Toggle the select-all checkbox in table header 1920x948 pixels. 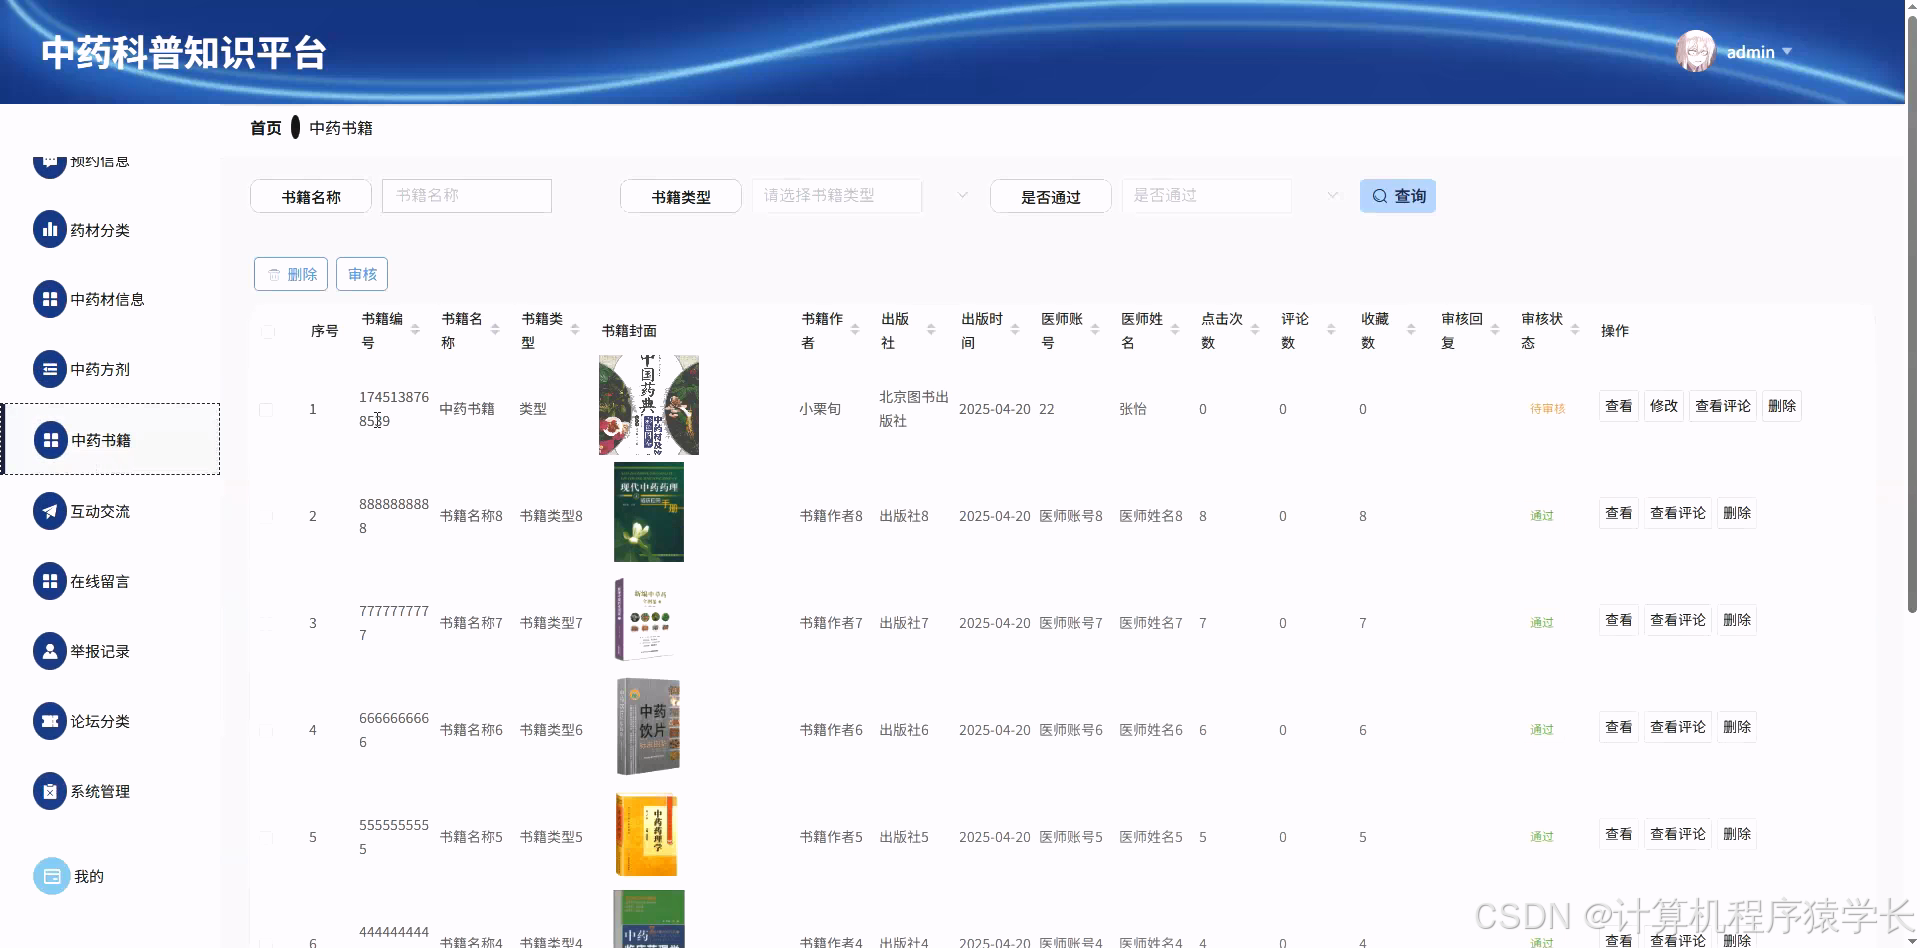267,331
